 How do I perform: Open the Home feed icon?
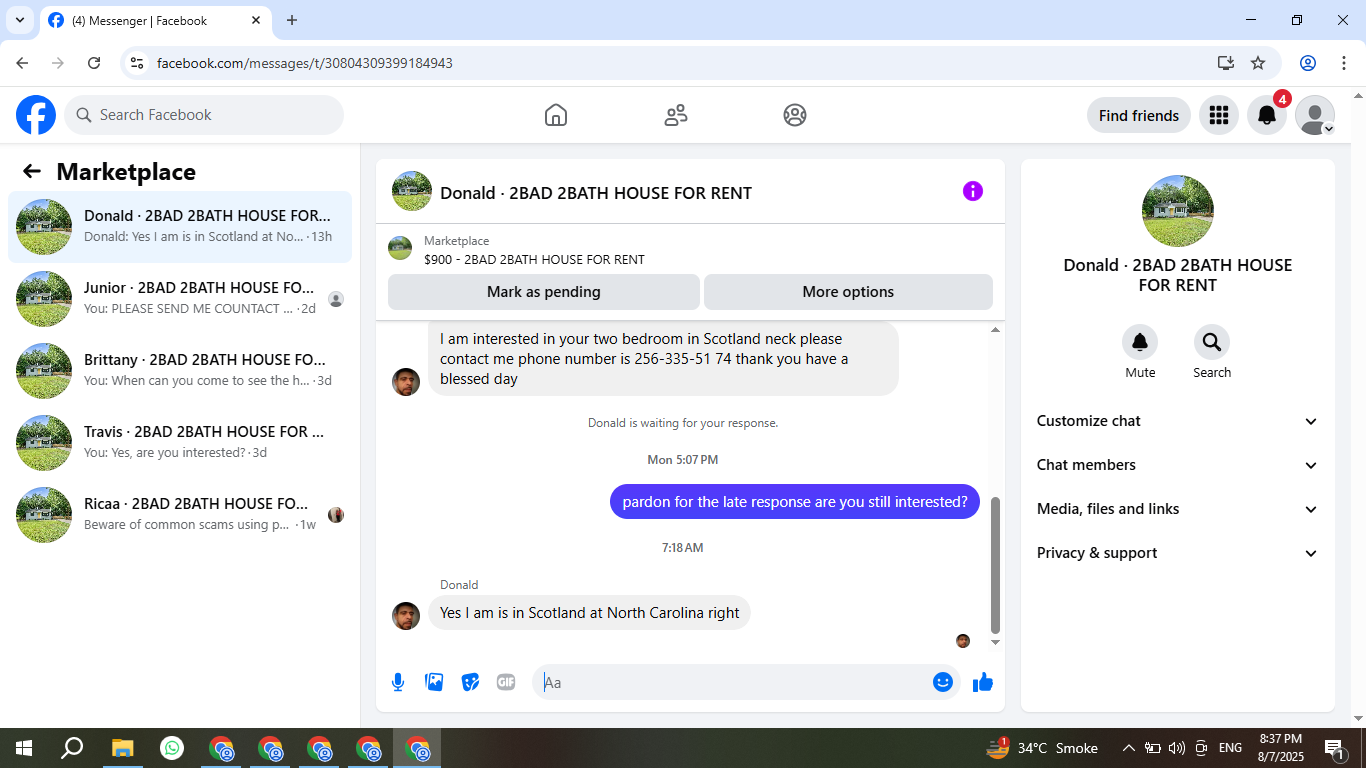pyautogui.click(x=556, y=115)
